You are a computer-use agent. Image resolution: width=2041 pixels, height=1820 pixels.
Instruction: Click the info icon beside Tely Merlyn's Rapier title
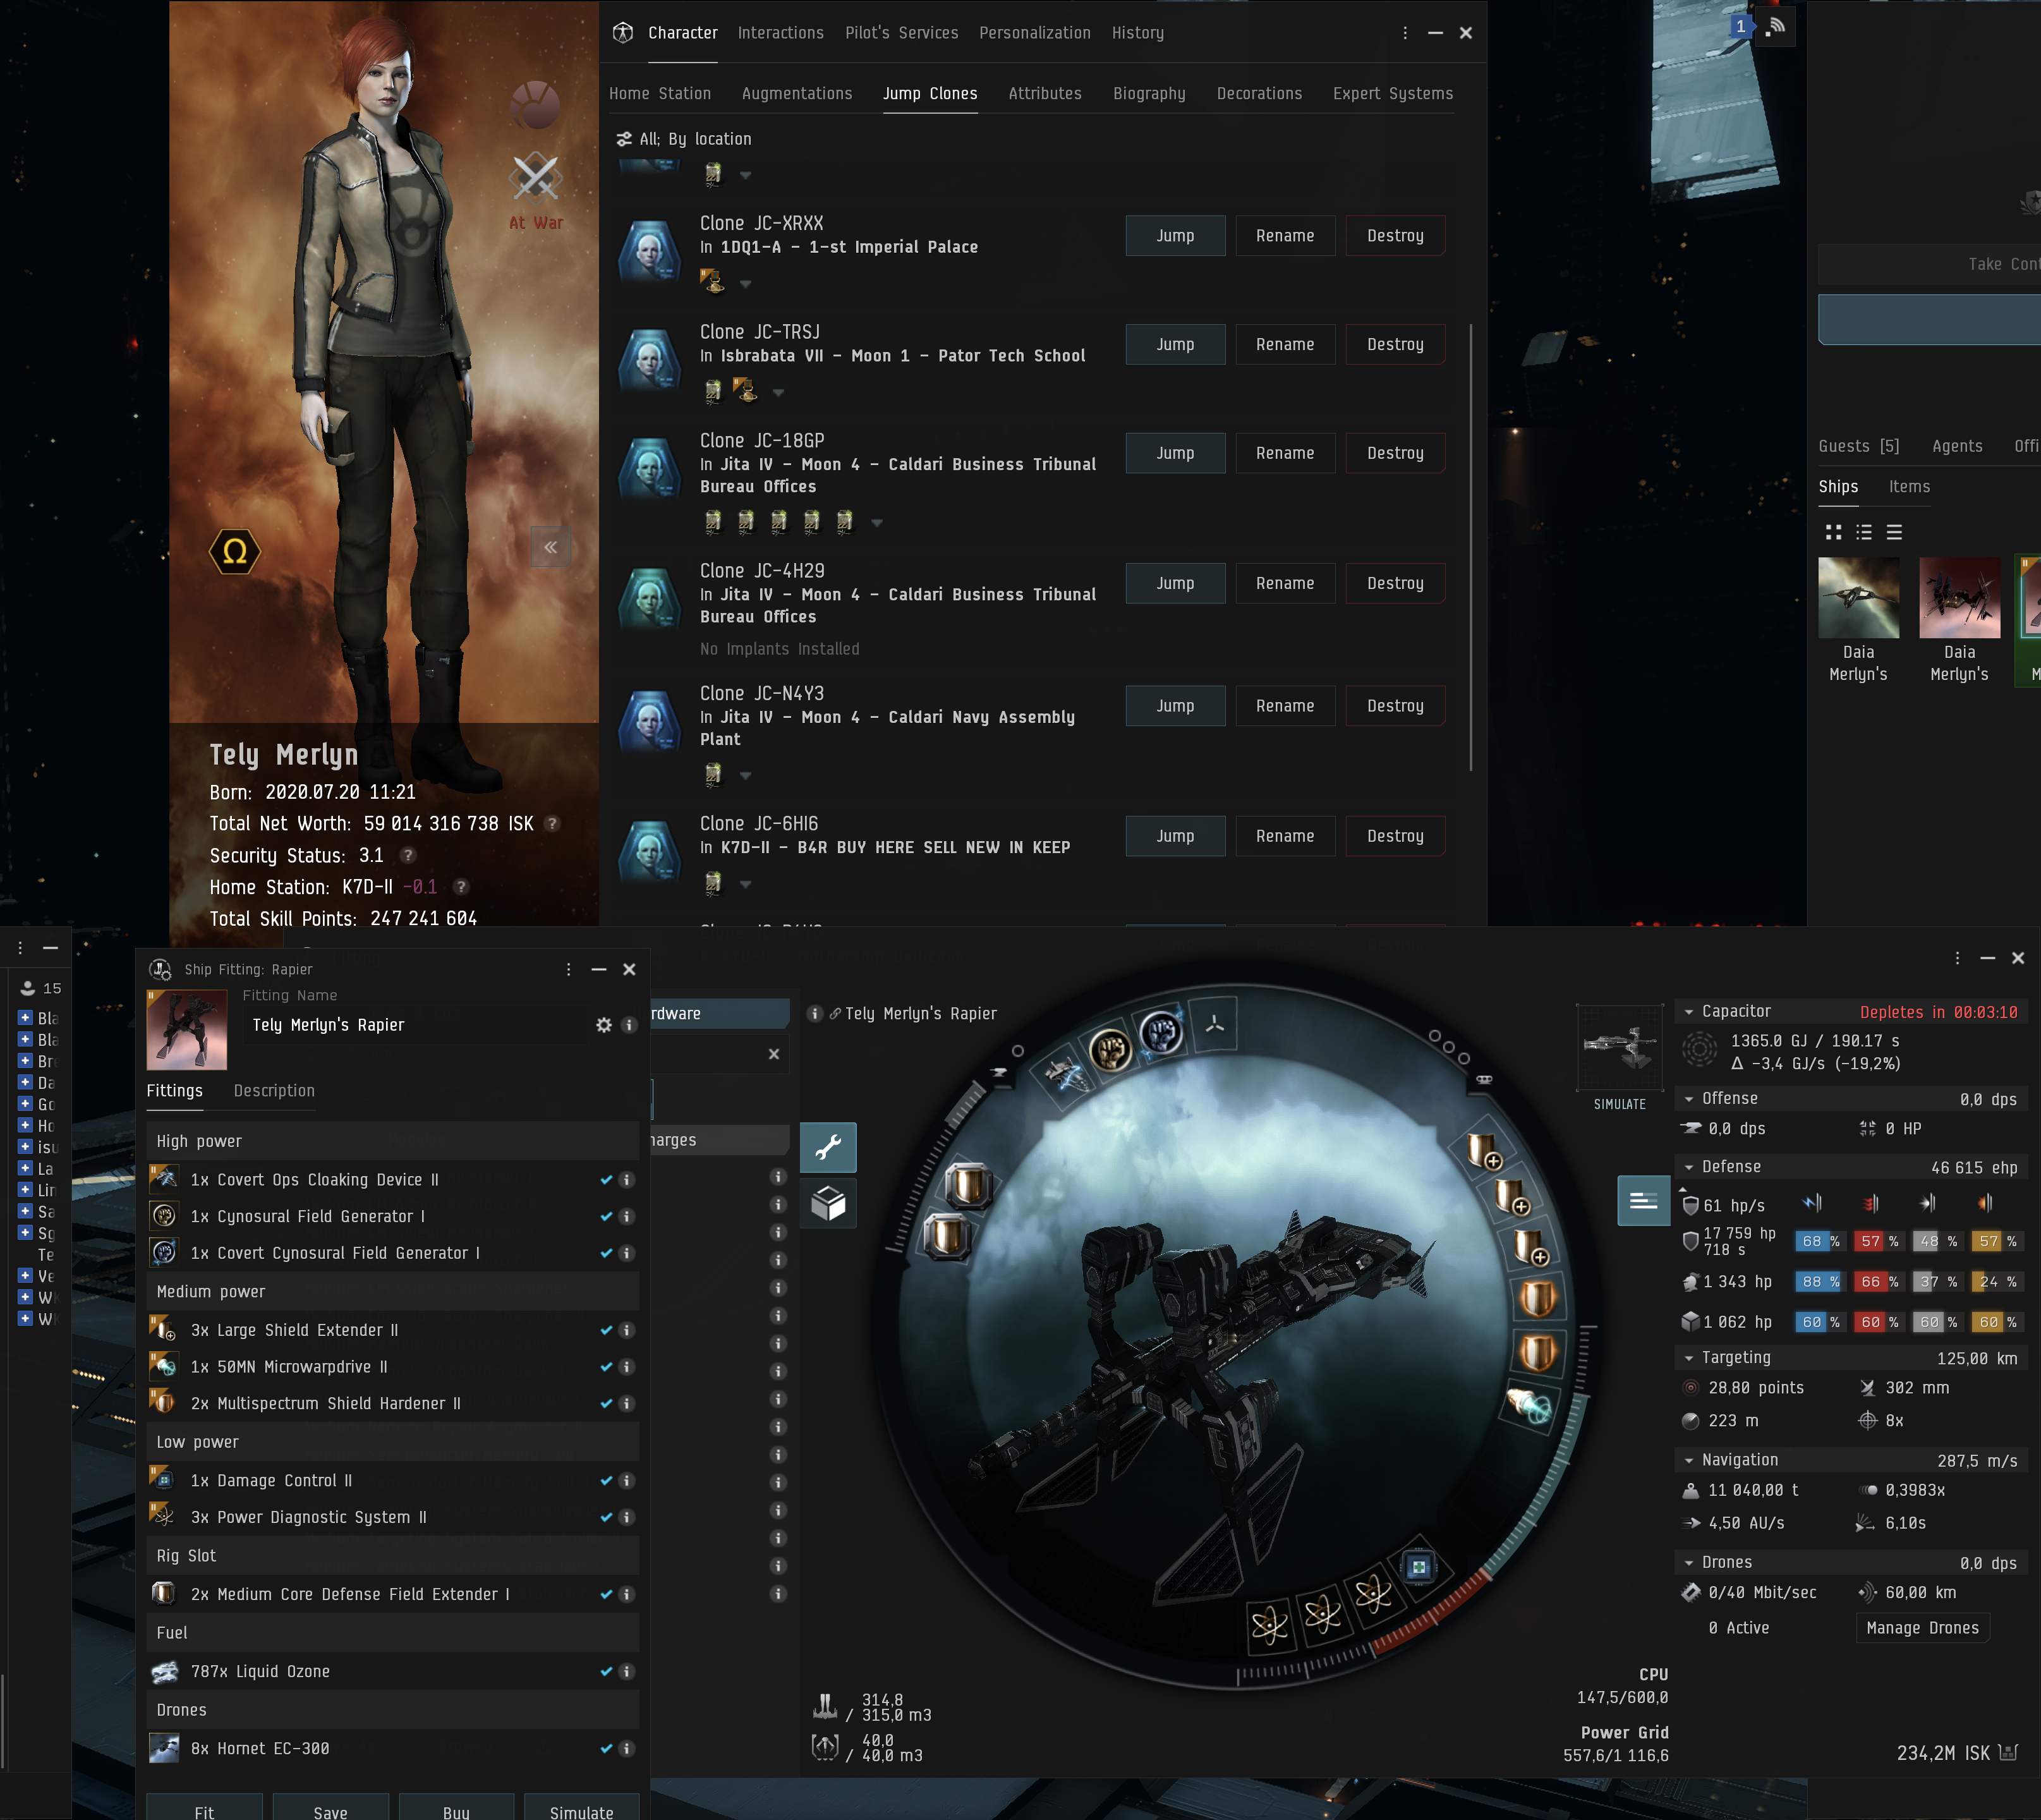[815, 1013]
